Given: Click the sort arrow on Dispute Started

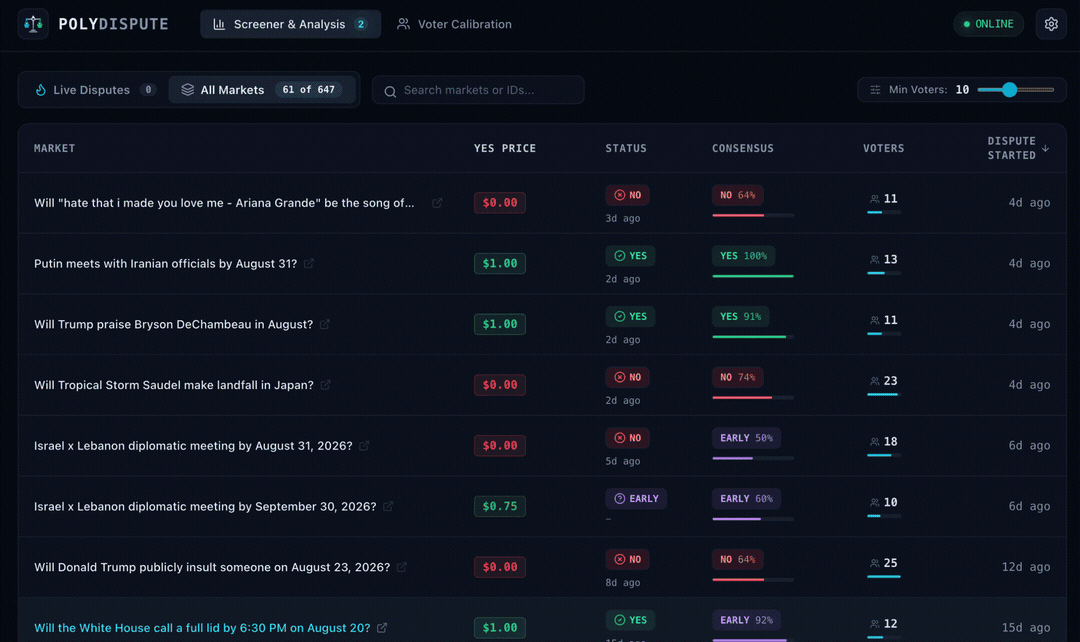Looking at the screenshot, I should tap(1046, 148).
